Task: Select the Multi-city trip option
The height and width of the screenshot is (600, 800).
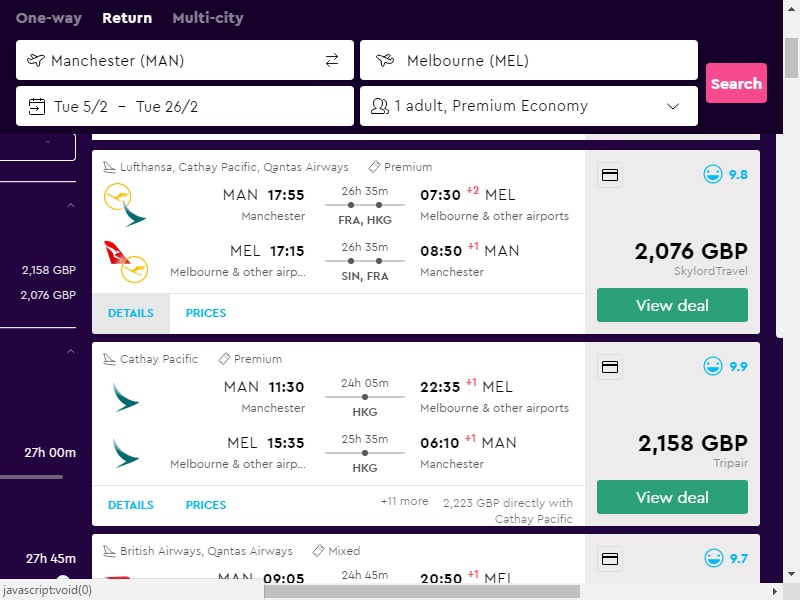Action: [x=207, y=18]
